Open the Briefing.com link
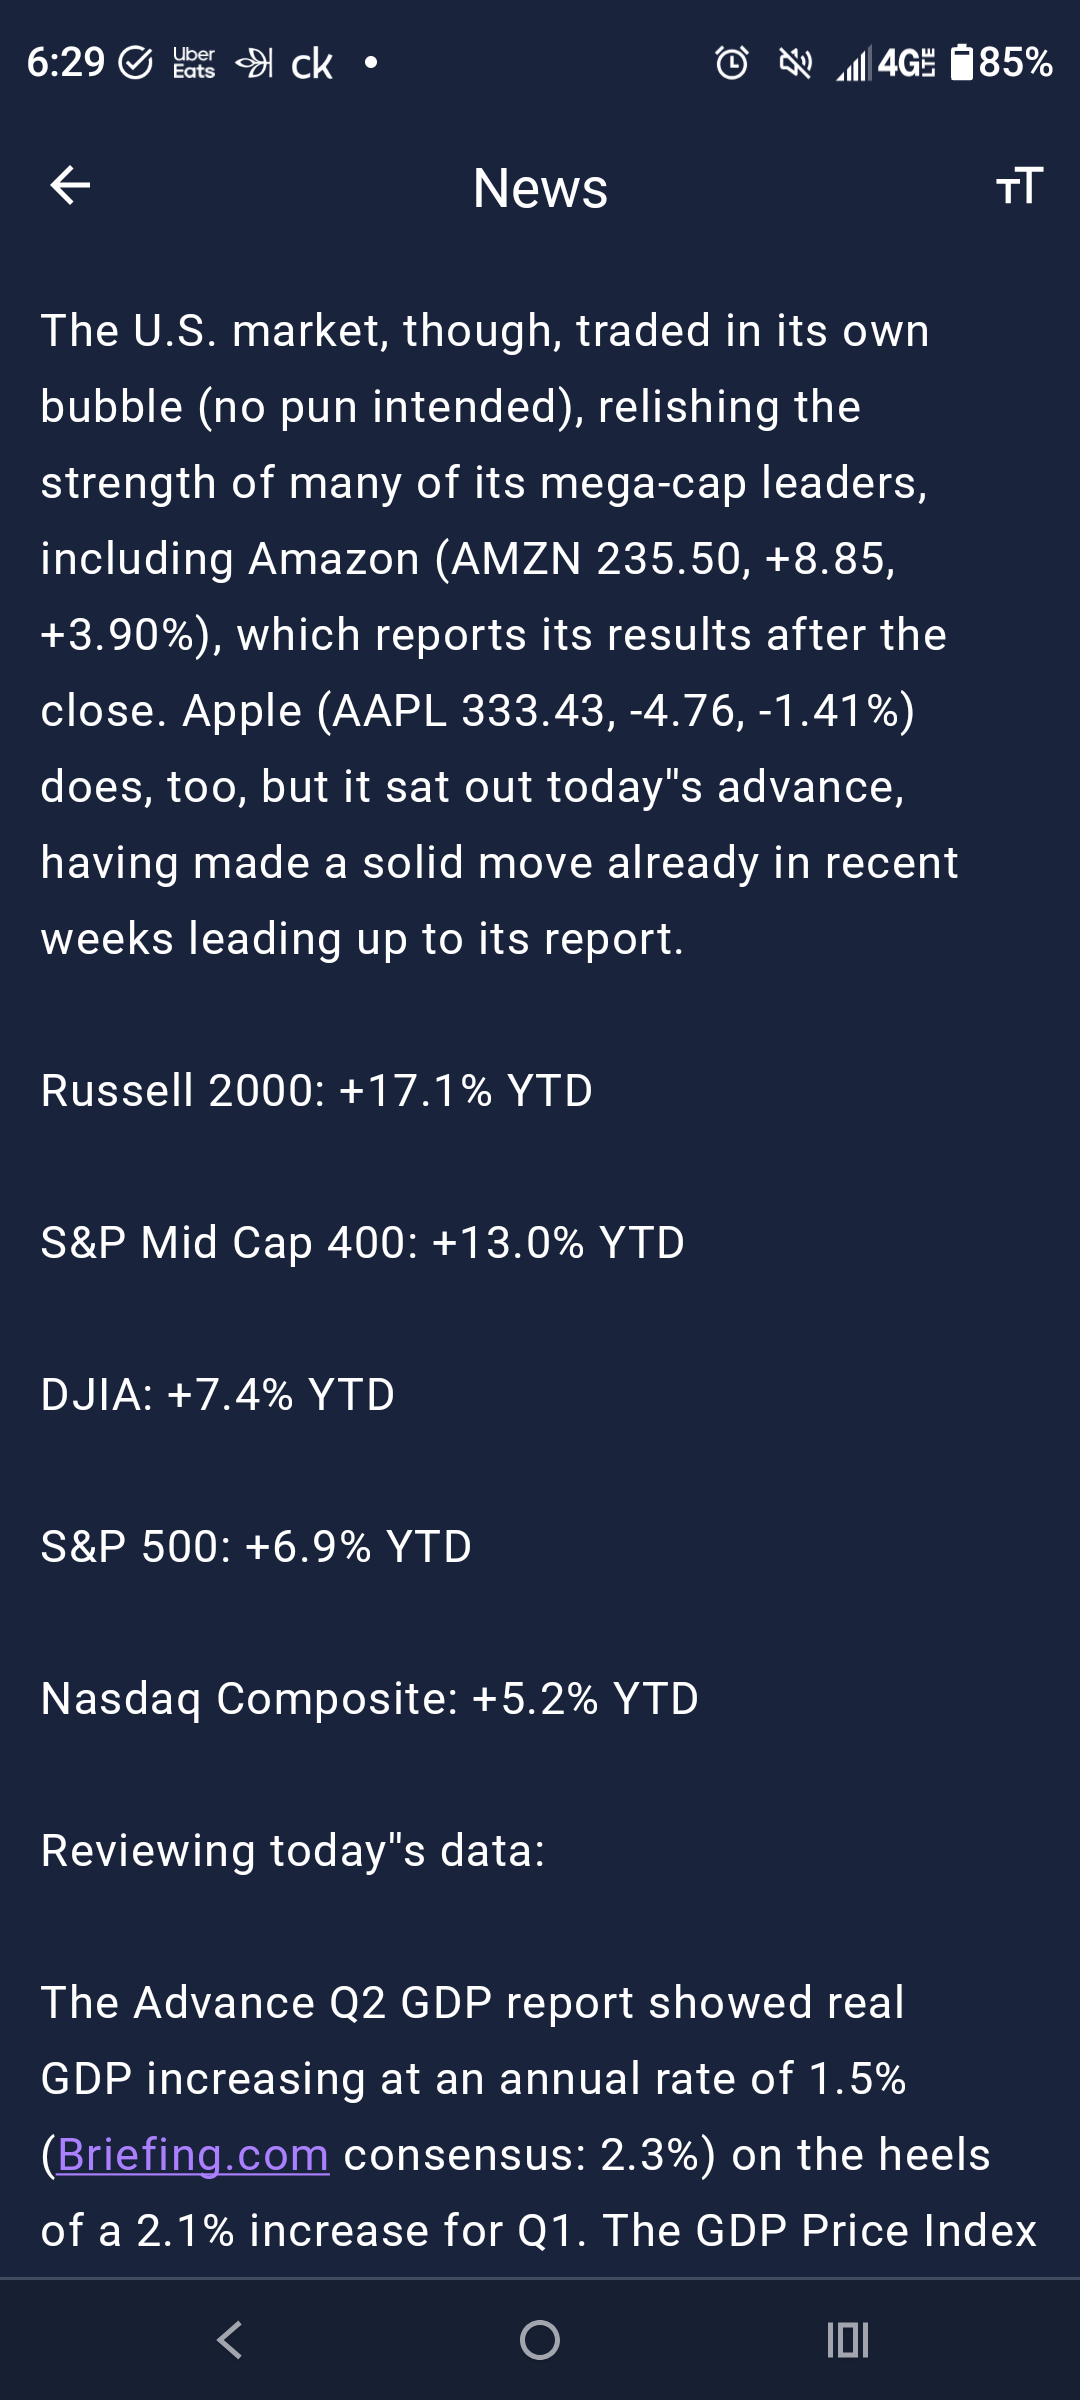The image size is (1080, 2400). click(193, 2155)
